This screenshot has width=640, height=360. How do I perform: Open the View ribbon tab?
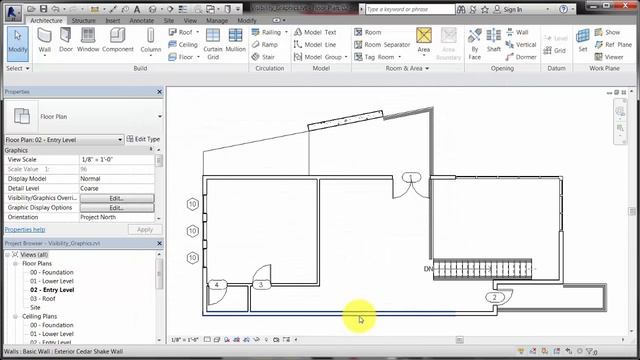click(190, 20)
